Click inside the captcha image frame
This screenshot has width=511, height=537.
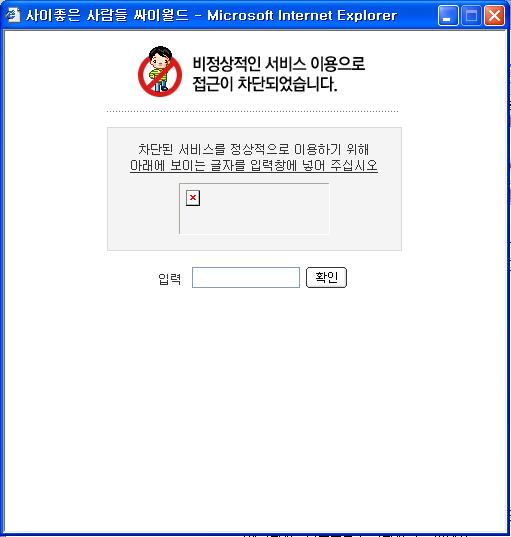click(254, 209)
